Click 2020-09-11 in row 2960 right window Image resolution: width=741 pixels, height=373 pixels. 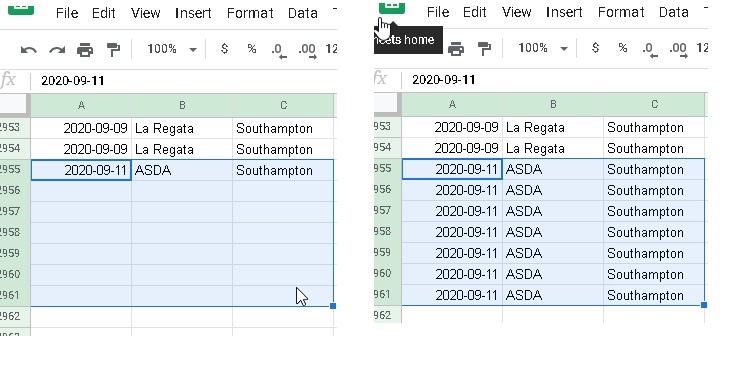pos(452,274)
